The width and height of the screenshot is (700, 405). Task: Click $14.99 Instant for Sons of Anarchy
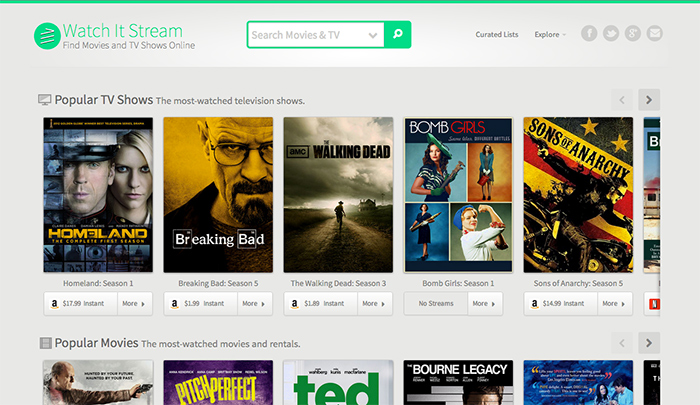[x=561, y=304]
